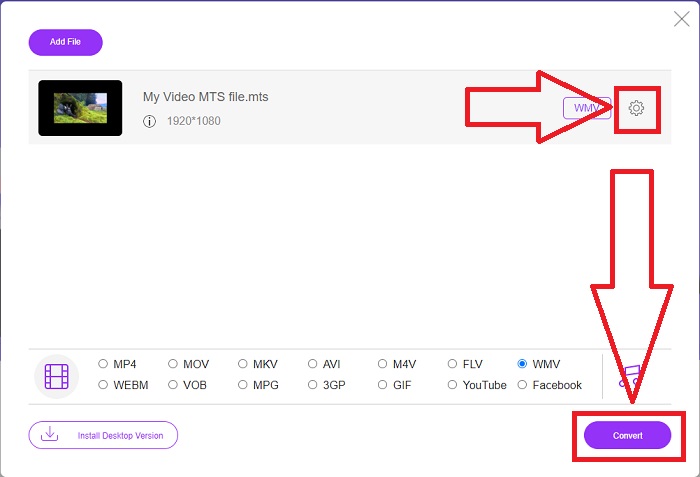700x477 pixels.
Task: Click the WMV output format badge
Action: [586, 108]
